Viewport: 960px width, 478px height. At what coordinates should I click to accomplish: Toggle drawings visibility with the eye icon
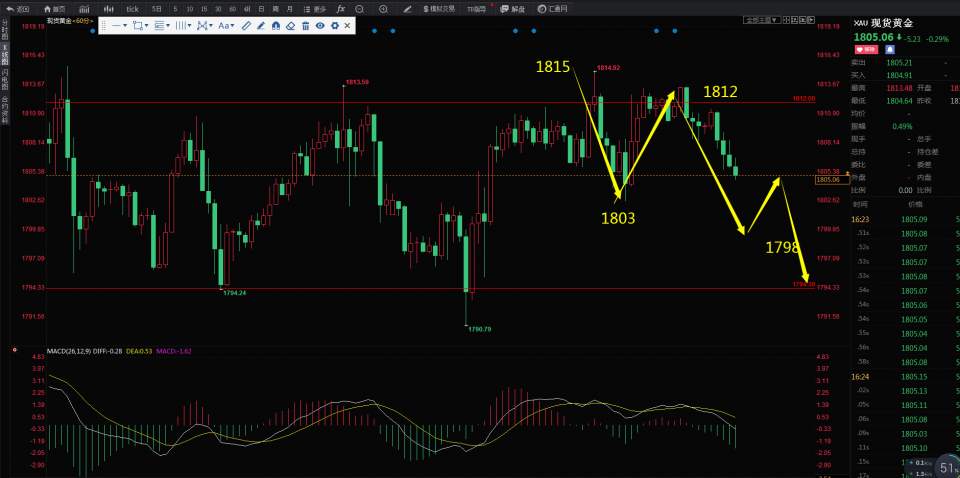[320, 26]
